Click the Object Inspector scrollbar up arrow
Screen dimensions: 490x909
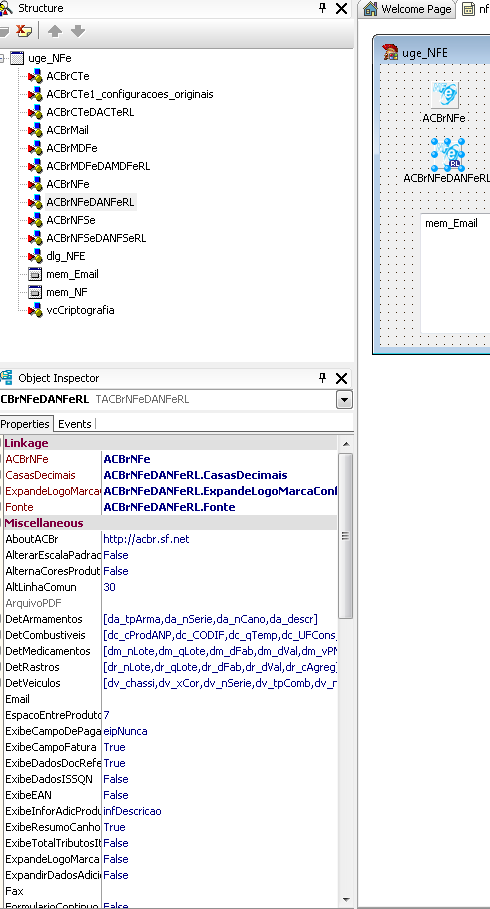(x=346, y=444)
